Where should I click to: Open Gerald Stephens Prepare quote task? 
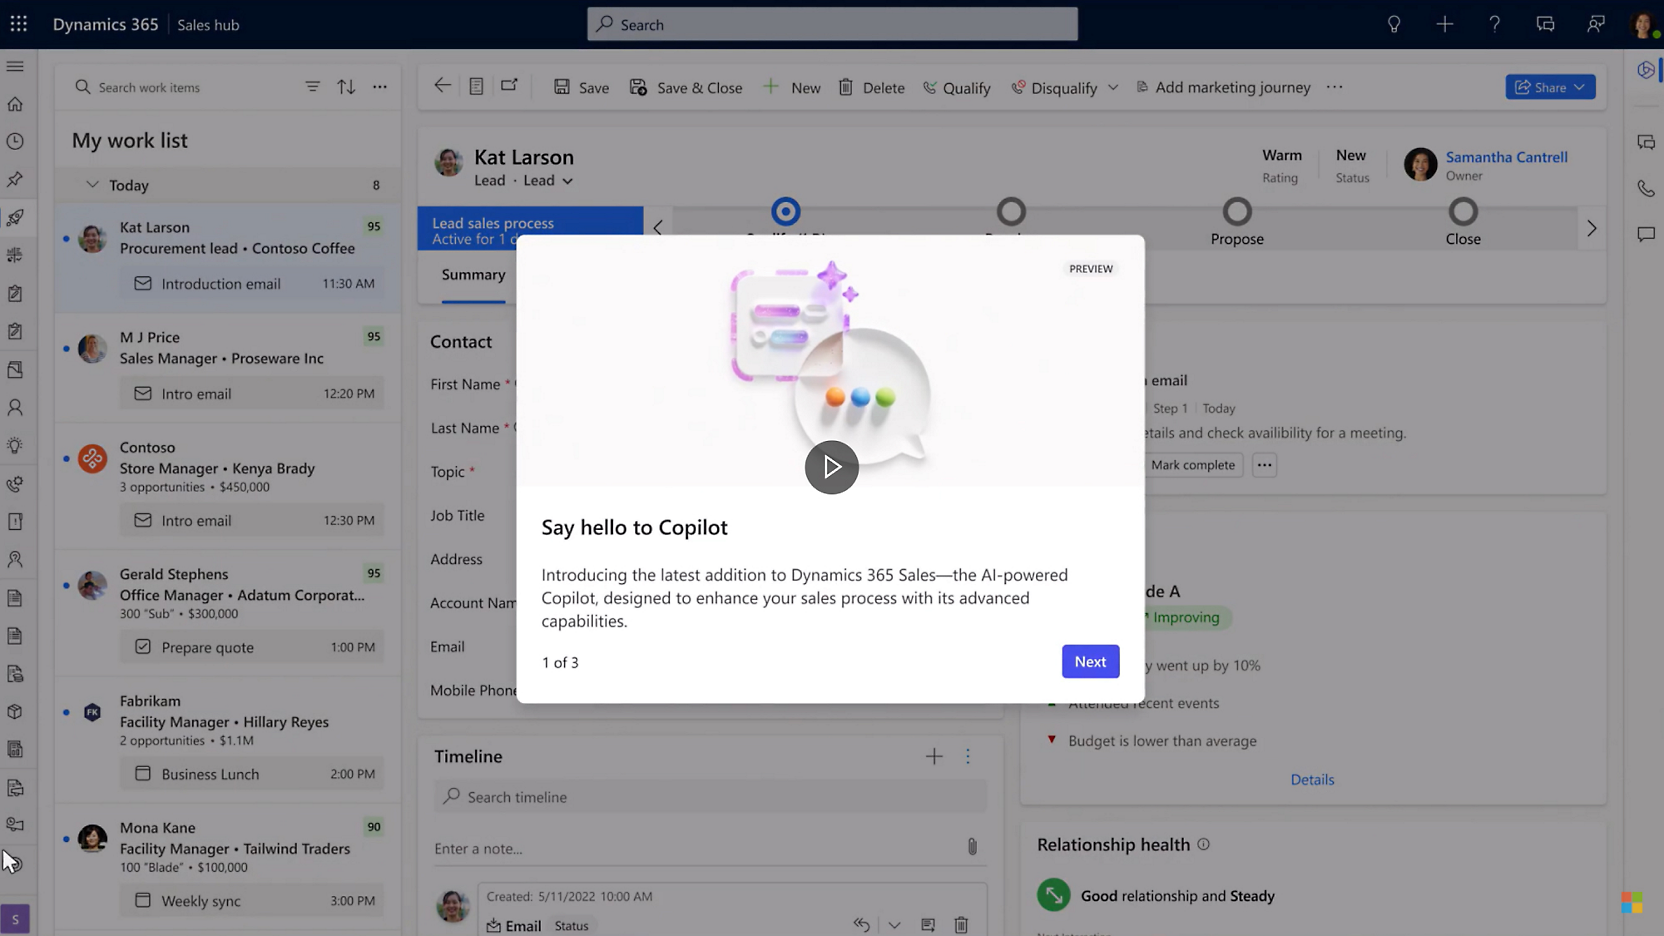point(252,647)
